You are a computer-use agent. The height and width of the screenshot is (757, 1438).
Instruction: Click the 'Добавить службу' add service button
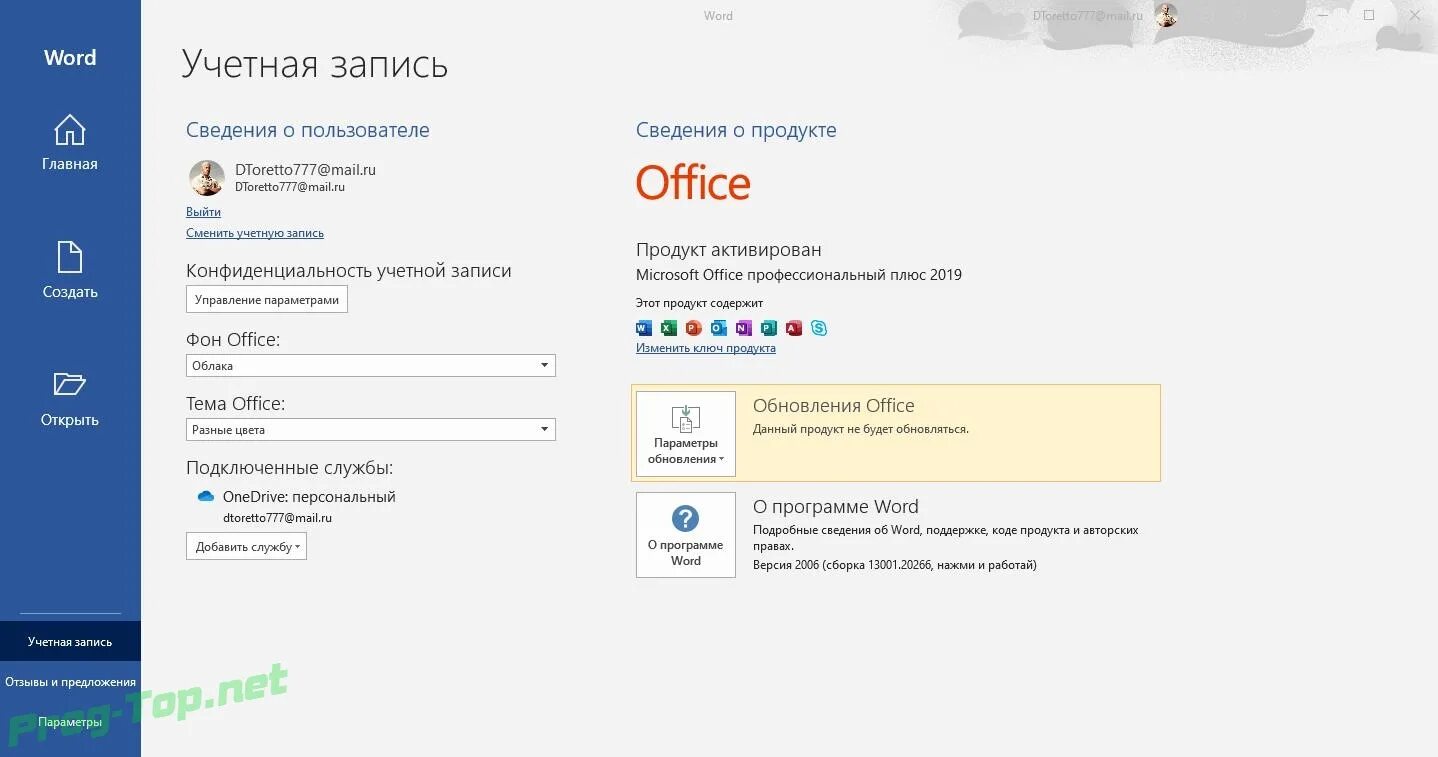pos(246,546)
